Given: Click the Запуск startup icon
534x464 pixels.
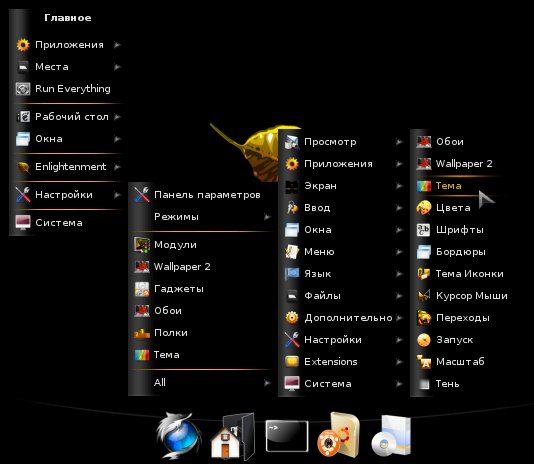Looking at the screenshot, I should (424, 340).
